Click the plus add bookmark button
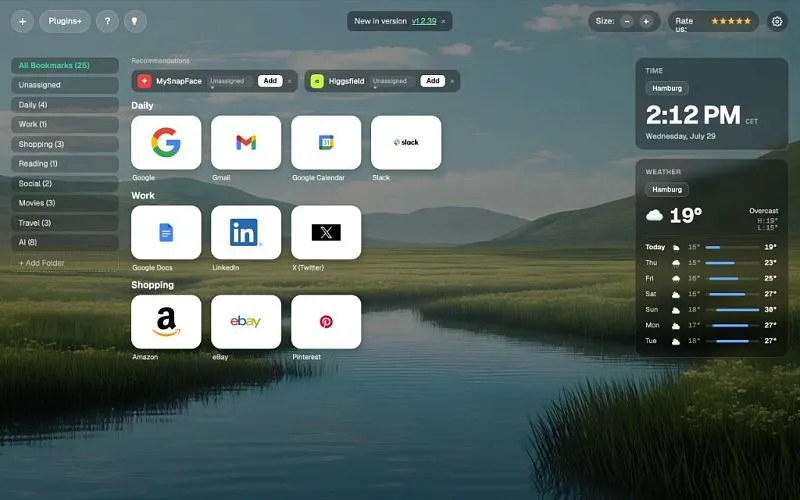This screenshot has width=800, height=500. tap(22, 21)
